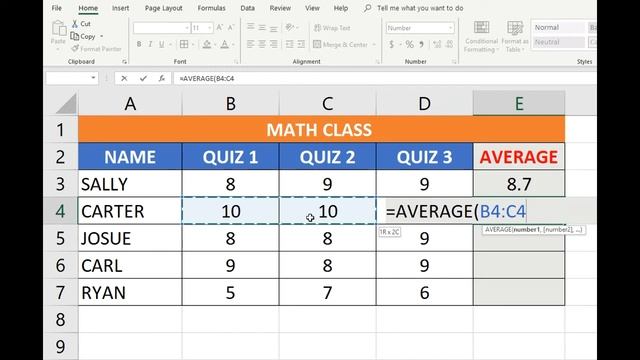Click the Select All corner triangle
The height and width of the screenshot is (360, 640).
tap(66, 104)
